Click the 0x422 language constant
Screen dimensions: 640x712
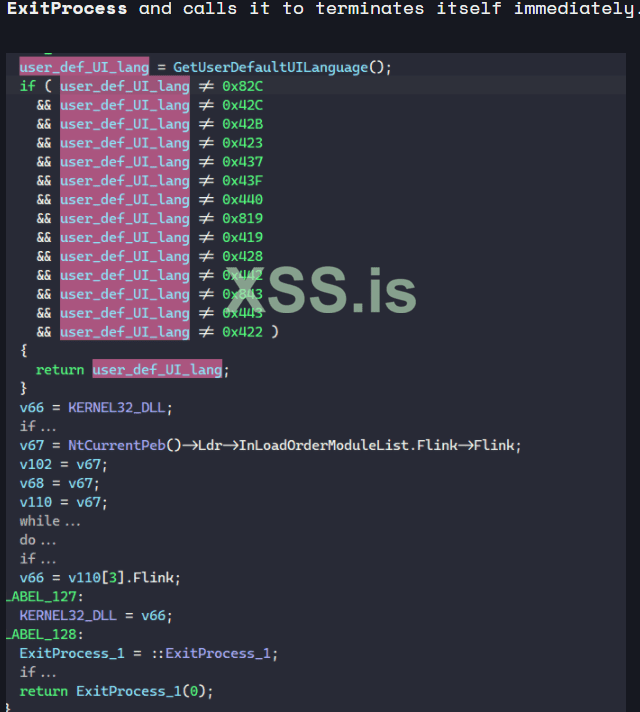[243, 332]
